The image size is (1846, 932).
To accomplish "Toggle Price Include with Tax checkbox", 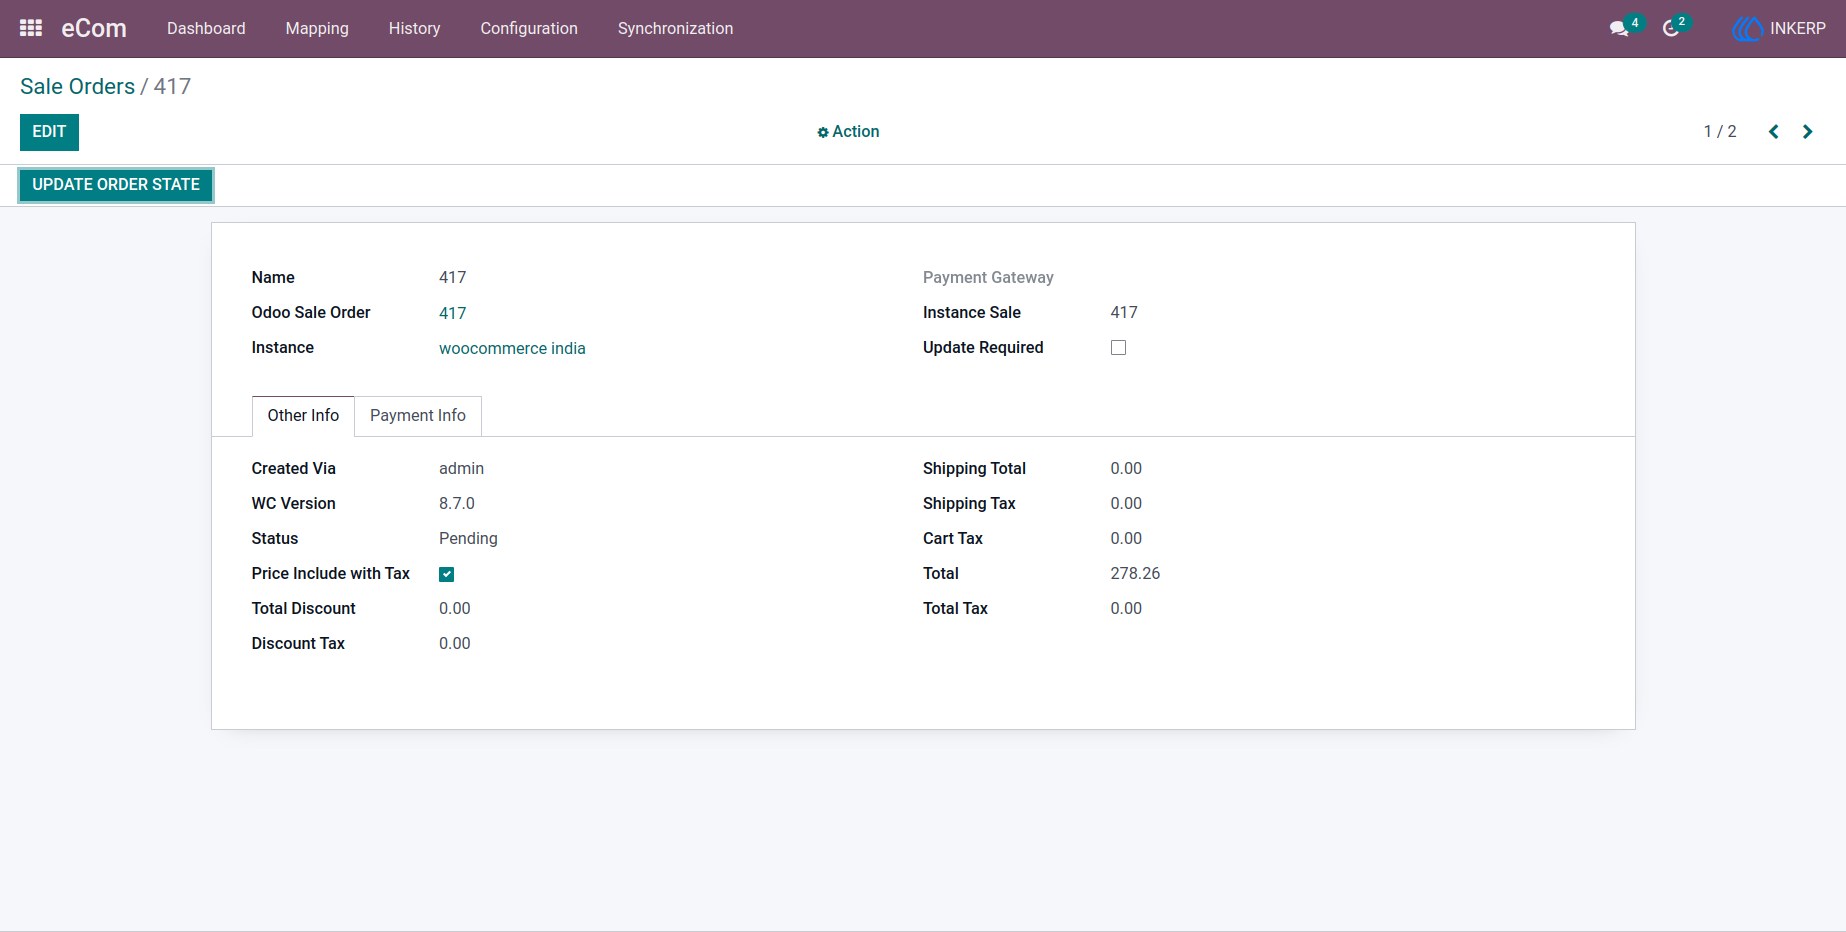I will click(447, 574).
